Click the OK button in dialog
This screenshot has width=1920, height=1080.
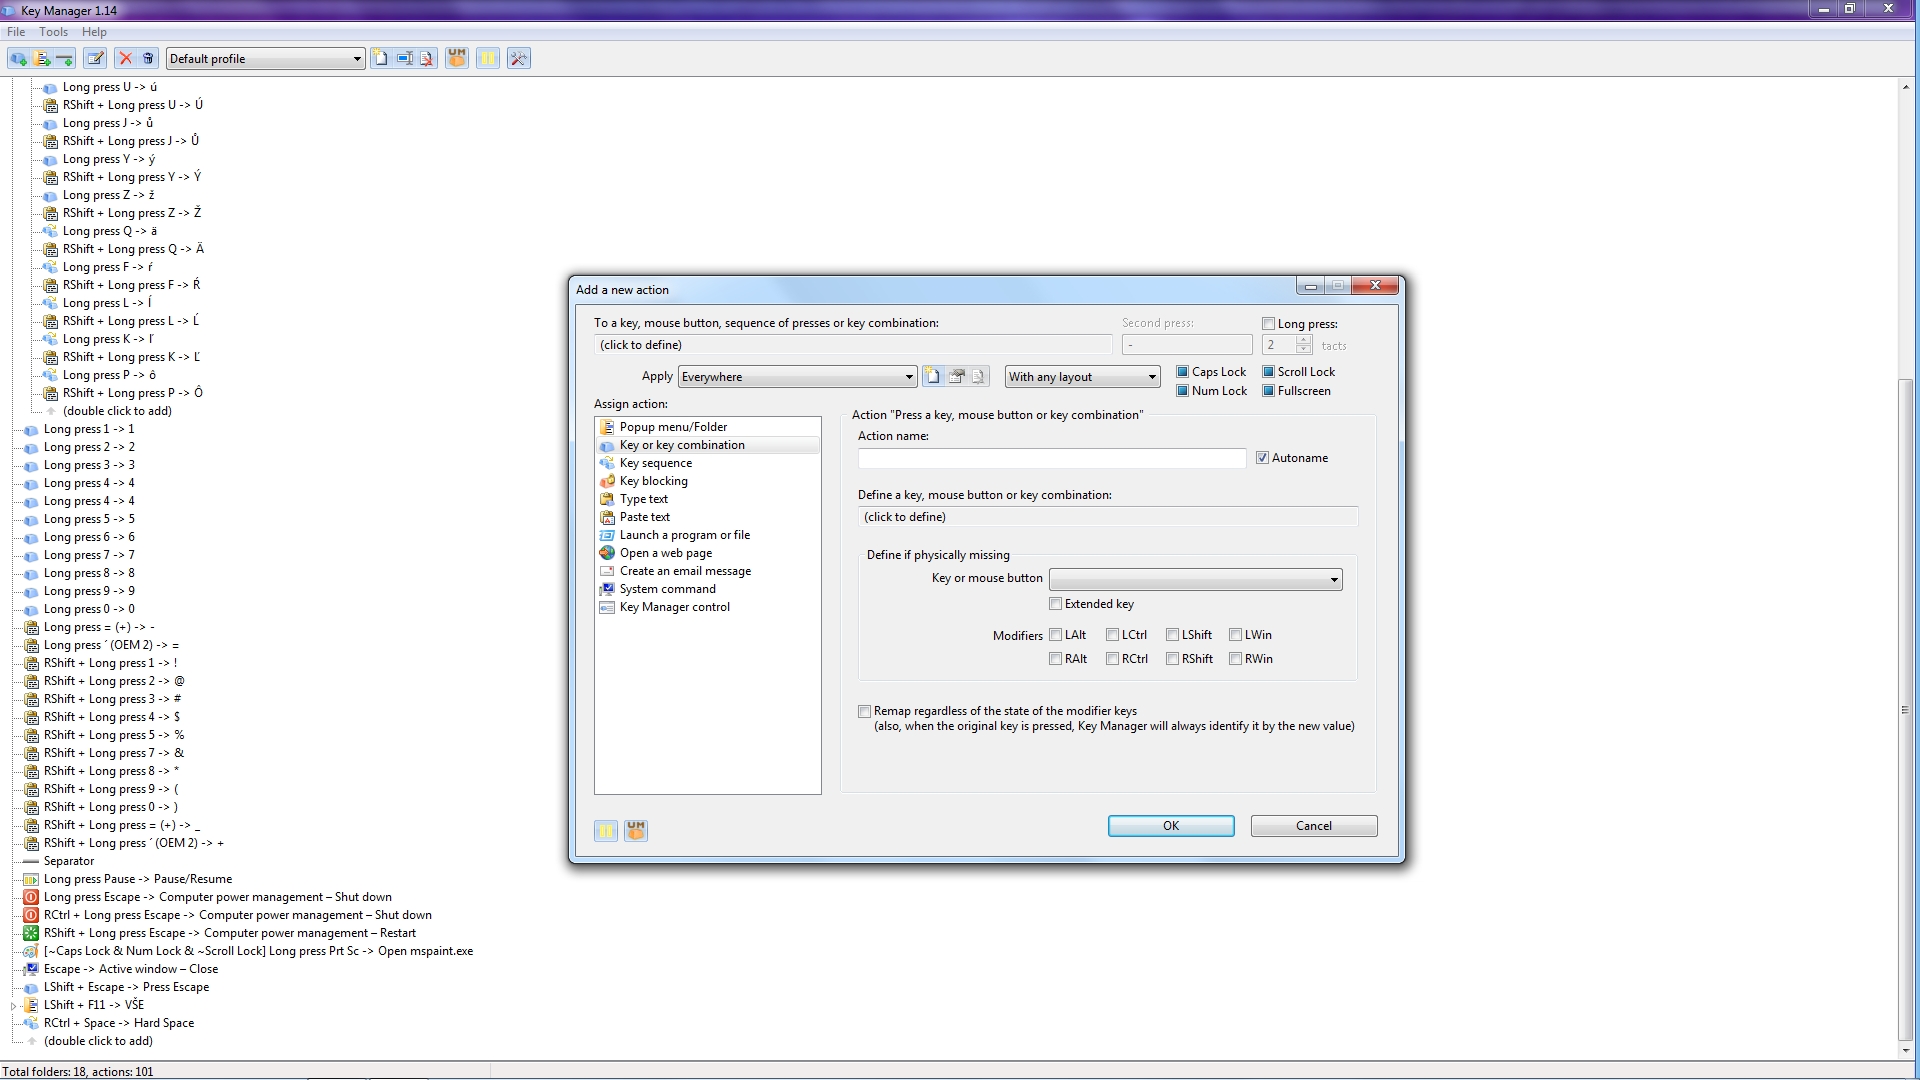(x=1170, y=826)
